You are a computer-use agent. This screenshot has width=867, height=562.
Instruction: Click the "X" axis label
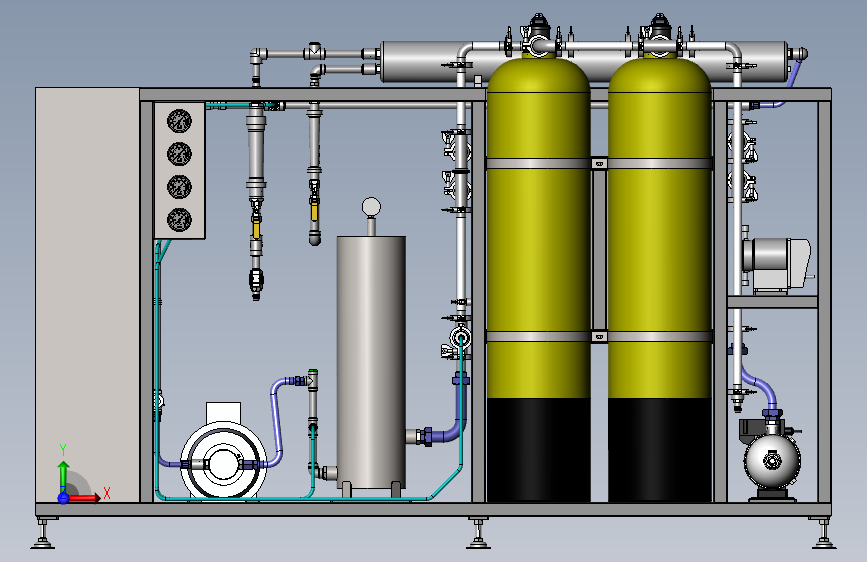[107, 493]
